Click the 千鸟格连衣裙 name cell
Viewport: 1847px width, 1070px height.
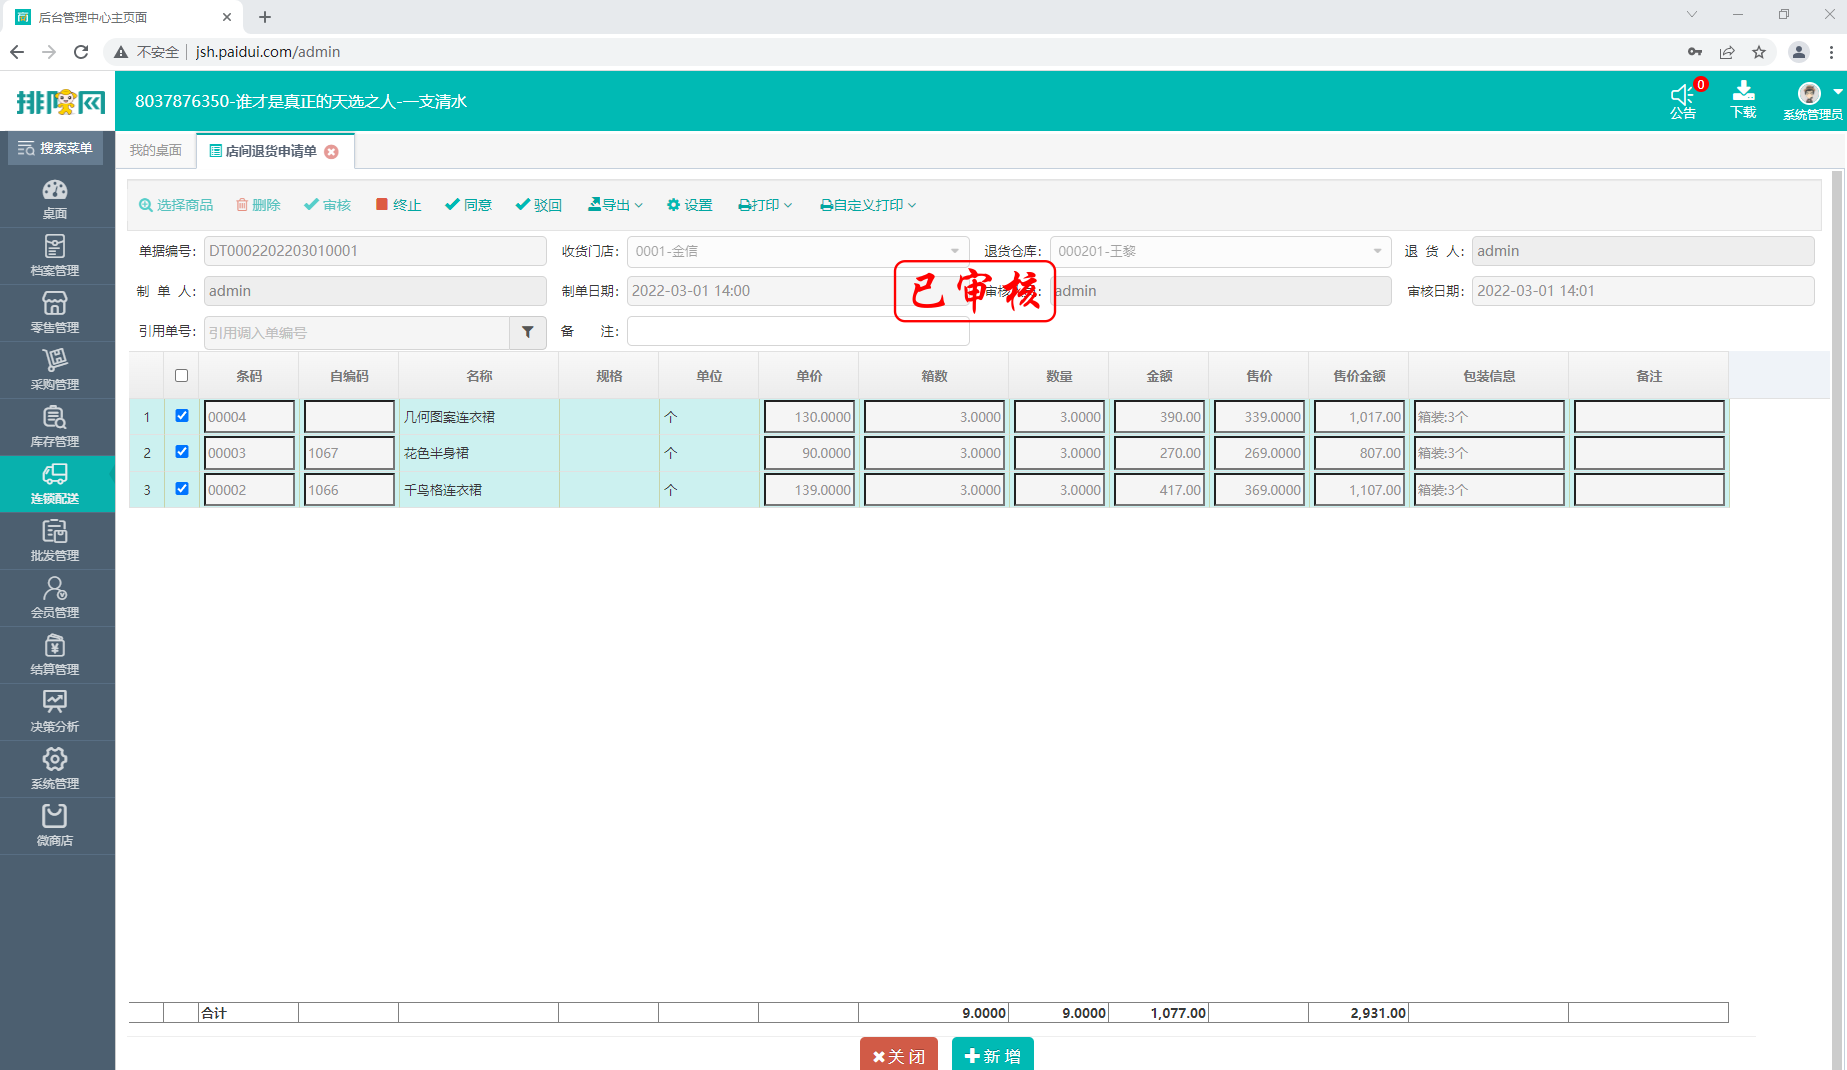[x=479, y=490]
